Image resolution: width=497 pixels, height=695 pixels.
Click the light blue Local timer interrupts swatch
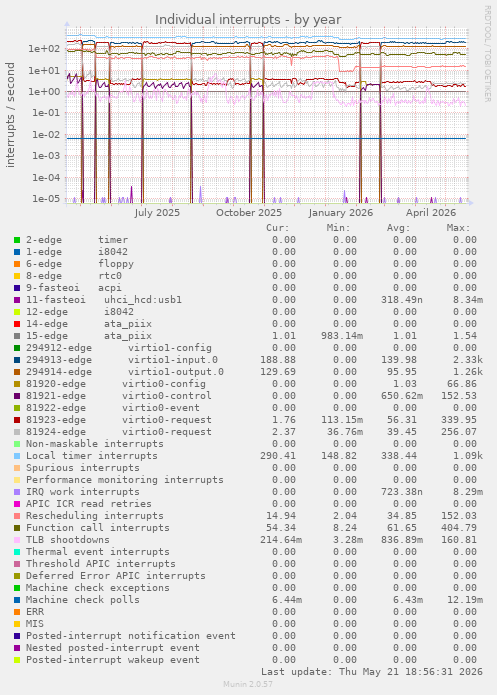pyautogui.click(x=17, y=456)
